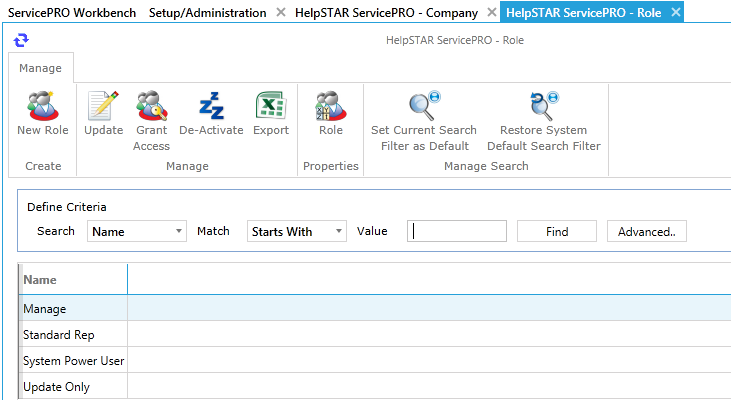This screenshot has height=400, width=731.
Task: Close the Setup/Administration tab
Action: pyautogui.click(x=281, y=13)
